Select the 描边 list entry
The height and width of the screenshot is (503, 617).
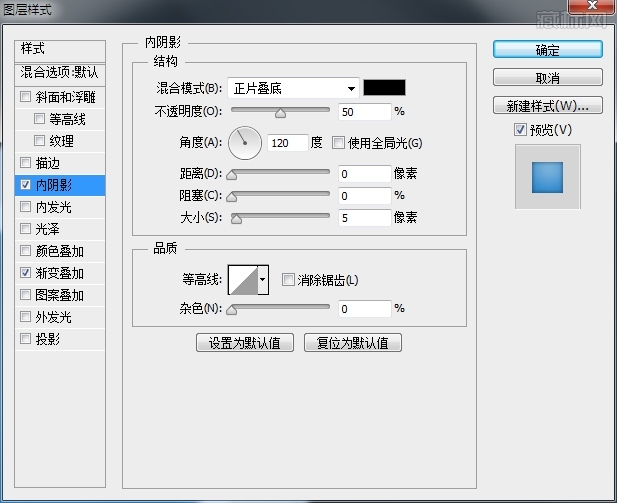pos(60,163)
